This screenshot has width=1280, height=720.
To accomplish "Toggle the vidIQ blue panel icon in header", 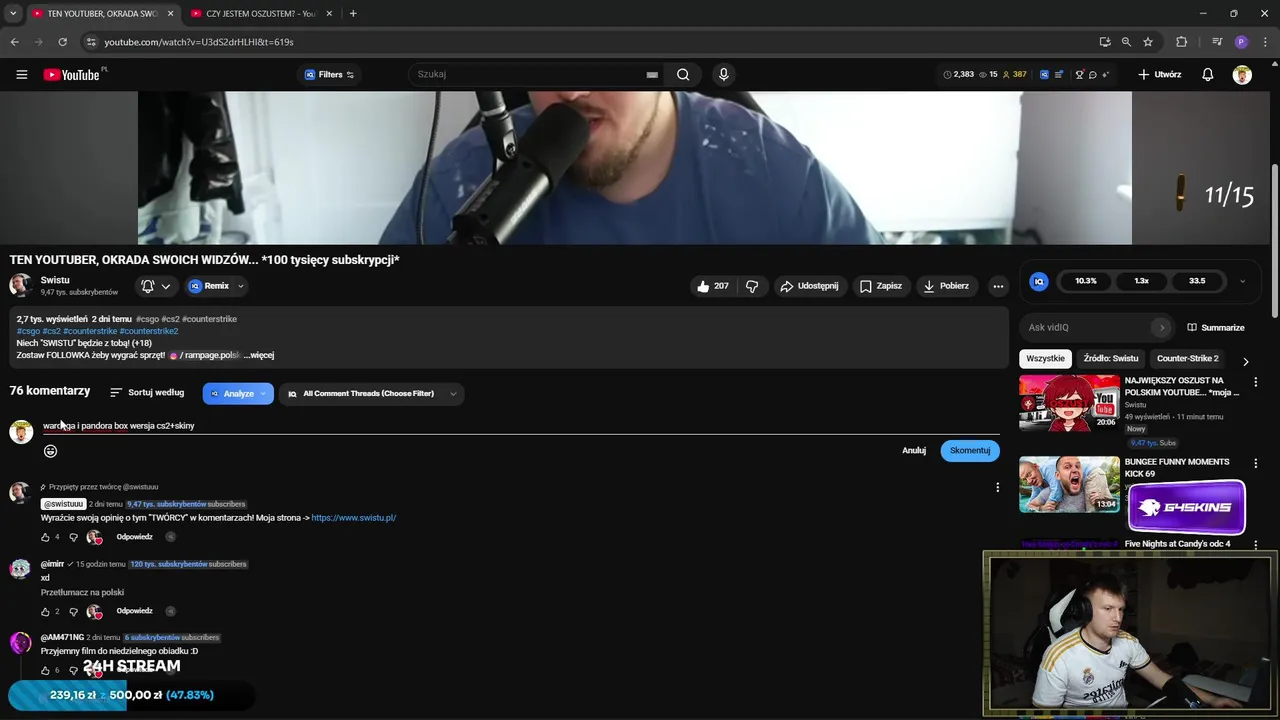I will pyautogui.click(x=1045, y=74).
